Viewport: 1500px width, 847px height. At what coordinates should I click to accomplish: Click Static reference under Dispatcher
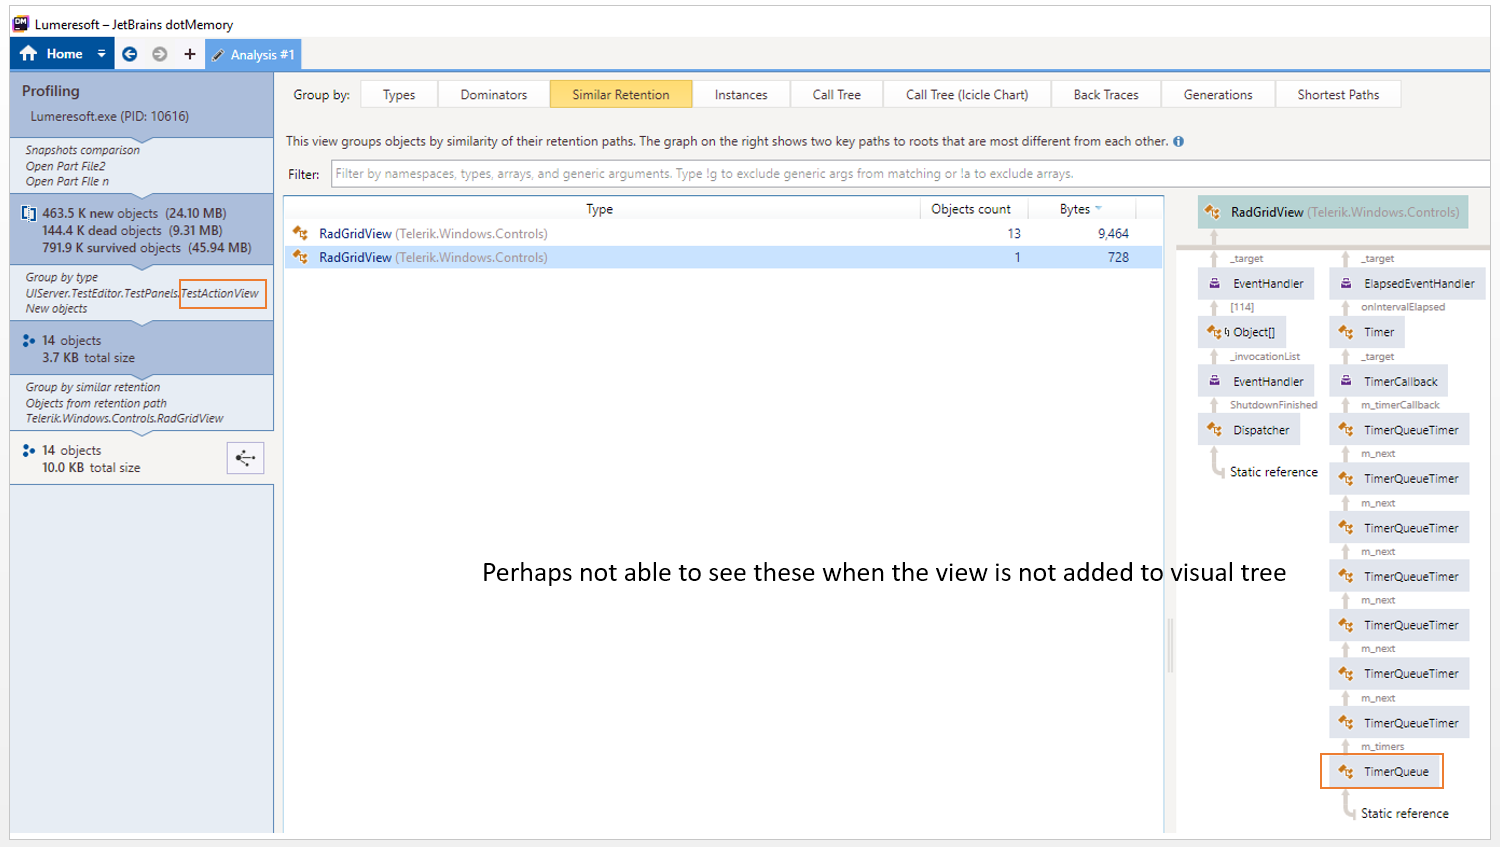coord(1274,472)
